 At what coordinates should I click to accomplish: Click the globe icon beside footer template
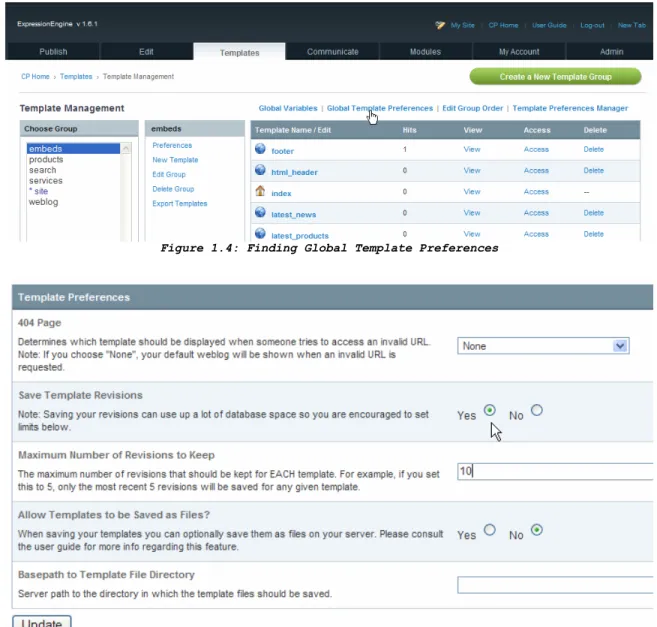(260, 149)
